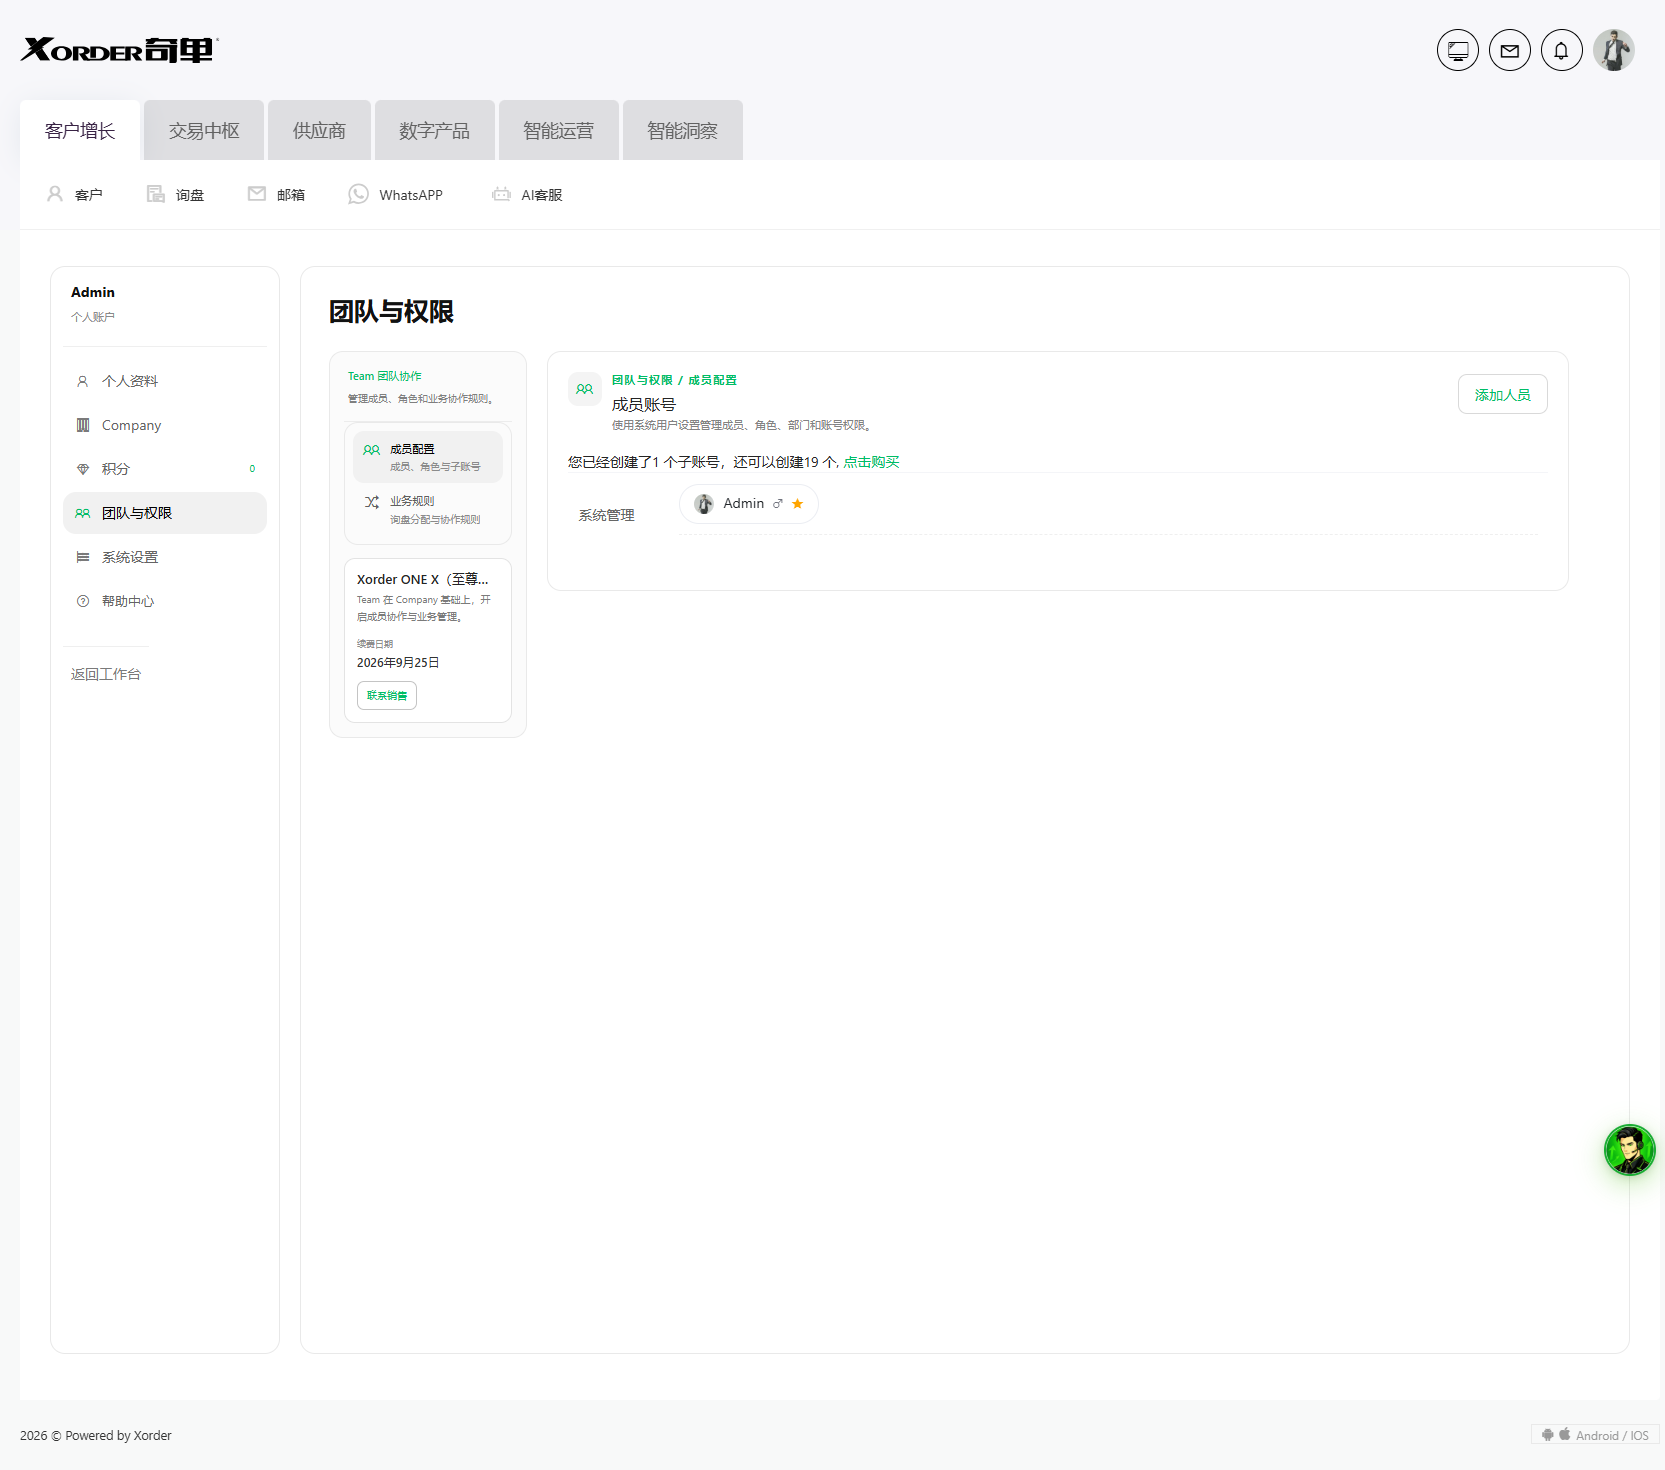Click the 点击购买 link
Screen dimensions: 1665x1470
[x=872, y=462]
